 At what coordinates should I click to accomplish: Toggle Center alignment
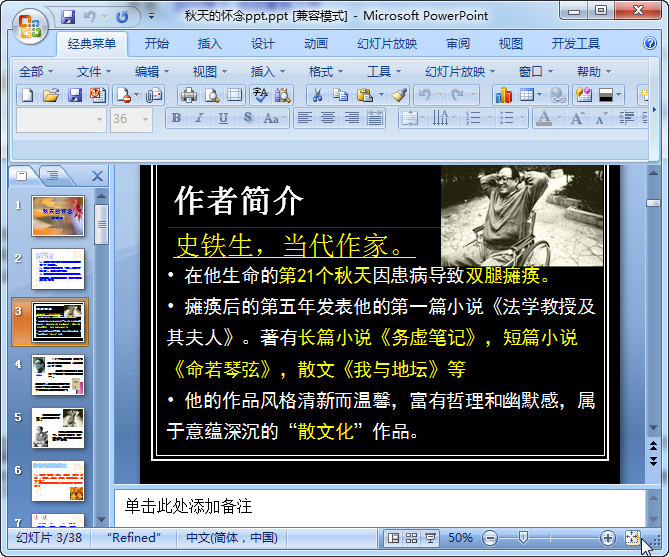[x=328, y=118]
